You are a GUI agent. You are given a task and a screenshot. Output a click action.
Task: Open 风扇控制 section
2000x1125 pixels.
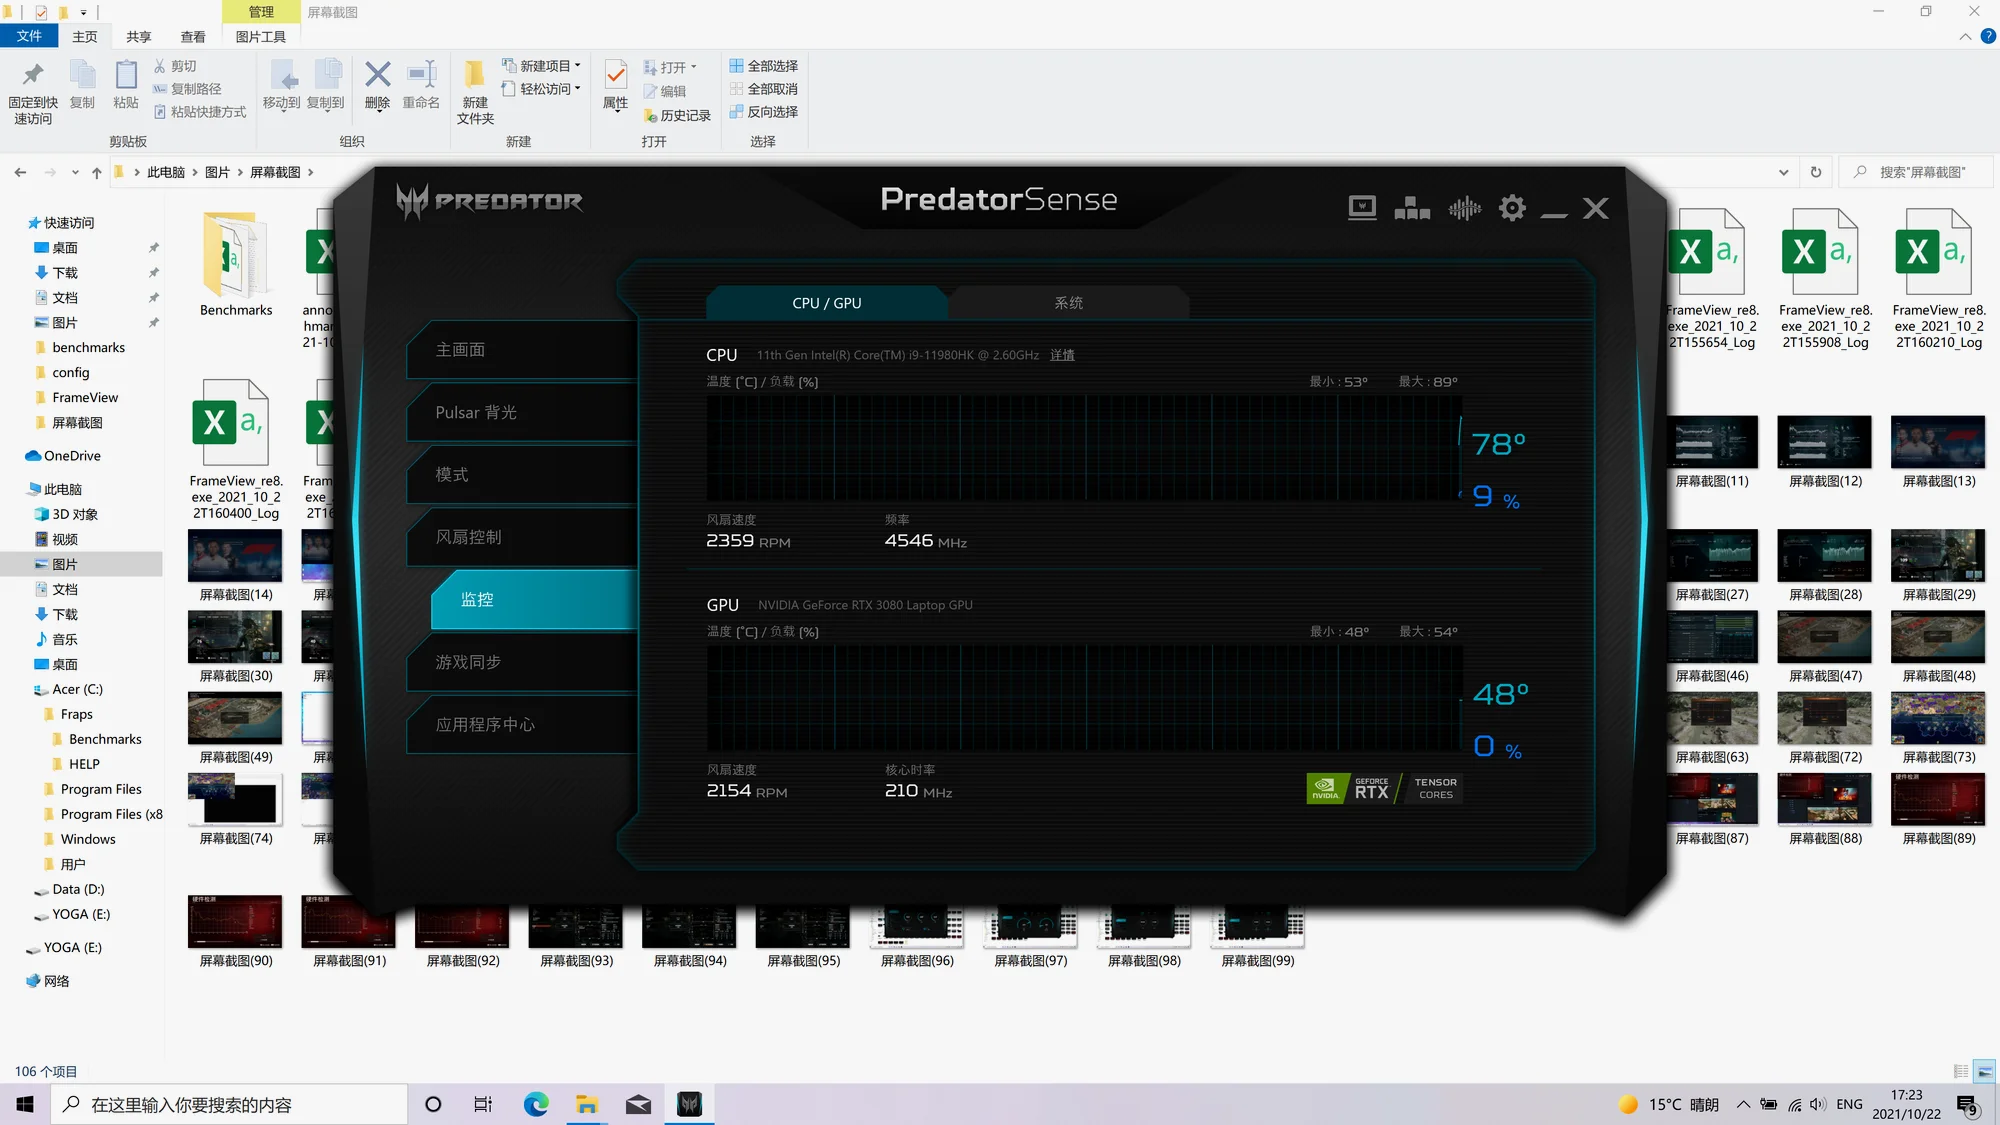[x=522, y=537]
